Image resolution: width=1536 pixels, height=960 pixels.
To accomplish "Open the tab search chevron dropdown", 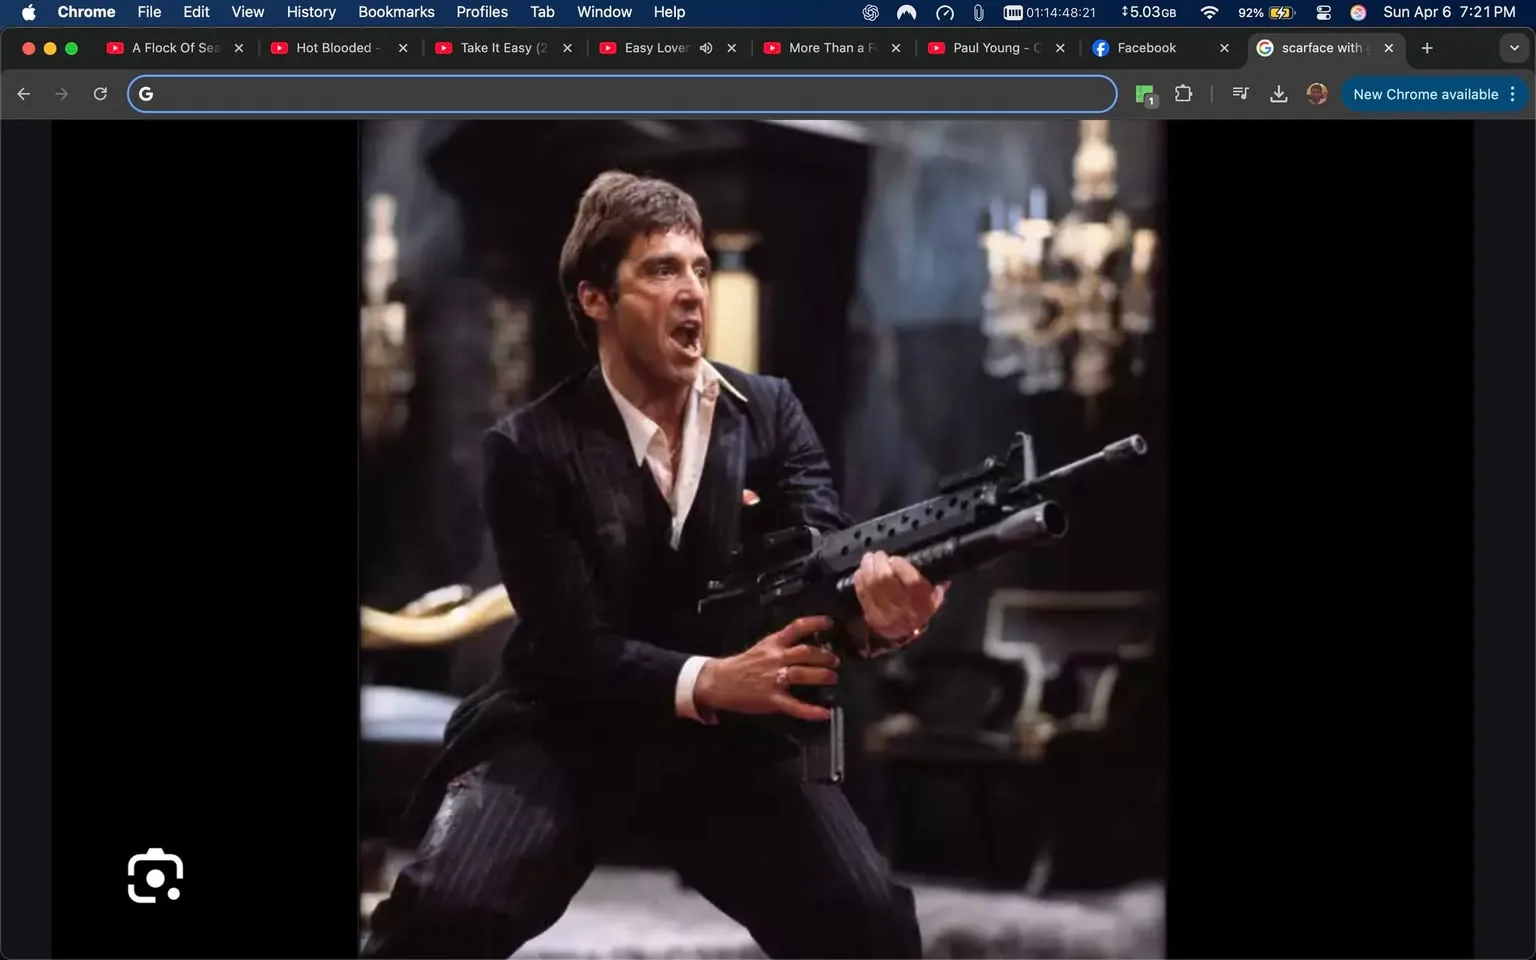I will tap(1513, 47).
